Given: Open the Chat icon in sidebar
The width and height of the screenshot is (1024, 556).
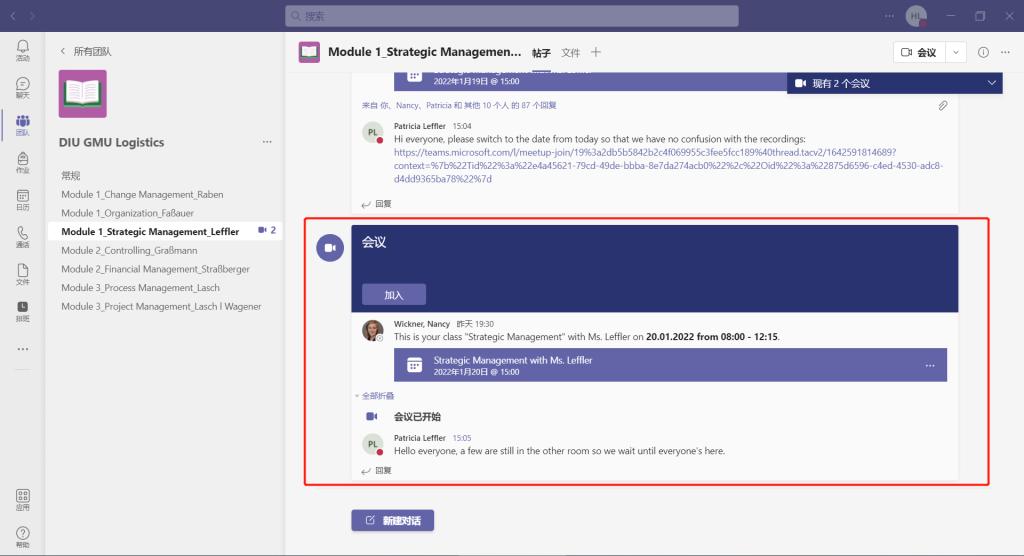Looking at the screenshot, I should (22, 87).
